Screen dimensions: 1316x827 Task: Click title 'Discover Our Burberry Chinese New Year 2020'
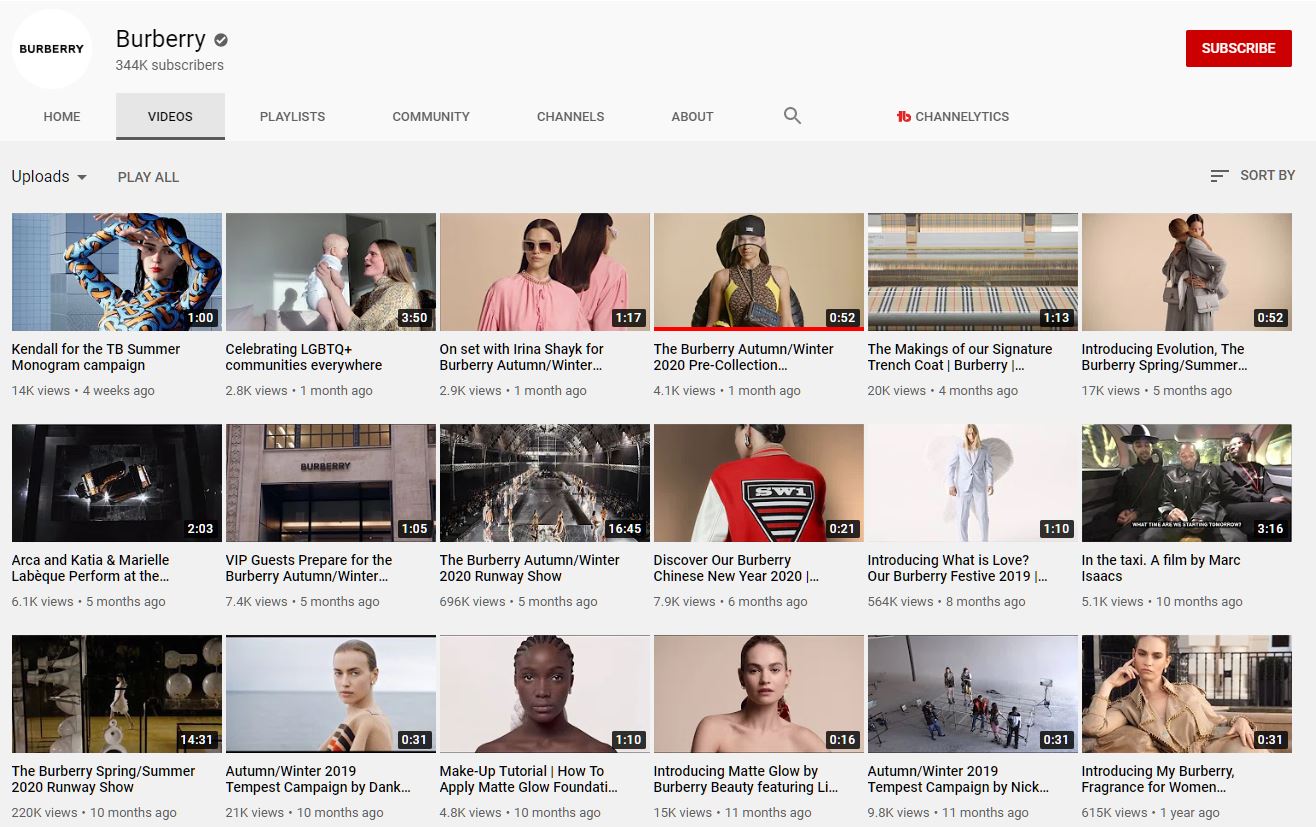coord(736,568)
